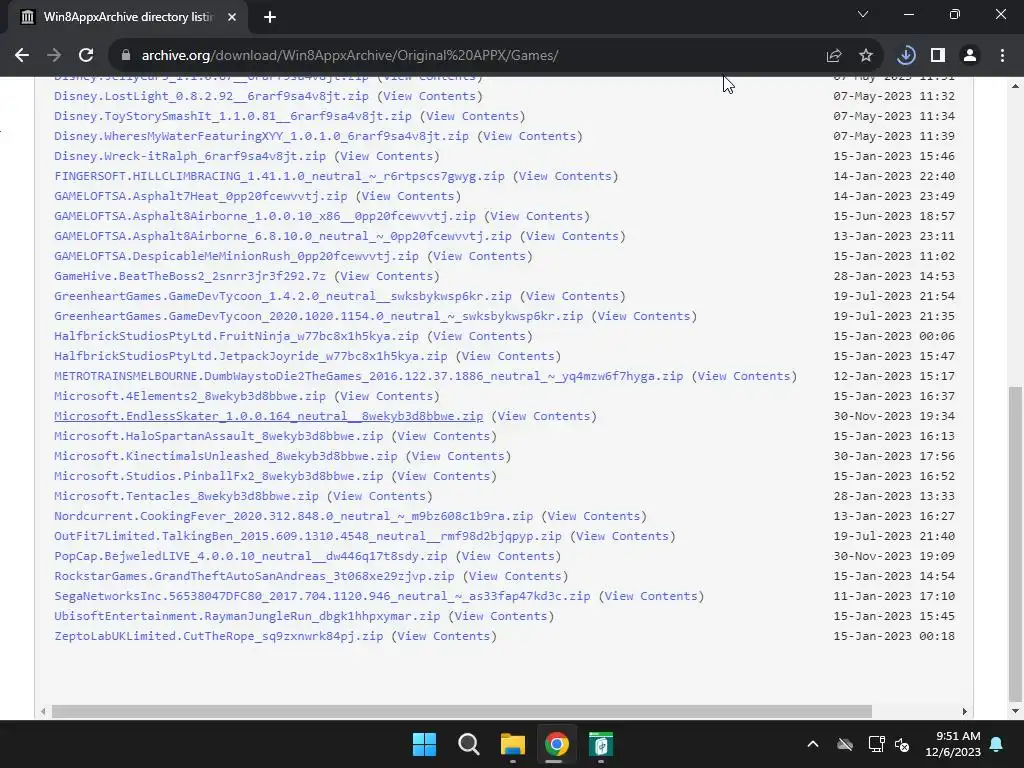View Contents of Disney.WheresMyWater zip

(x=530, y=136)
